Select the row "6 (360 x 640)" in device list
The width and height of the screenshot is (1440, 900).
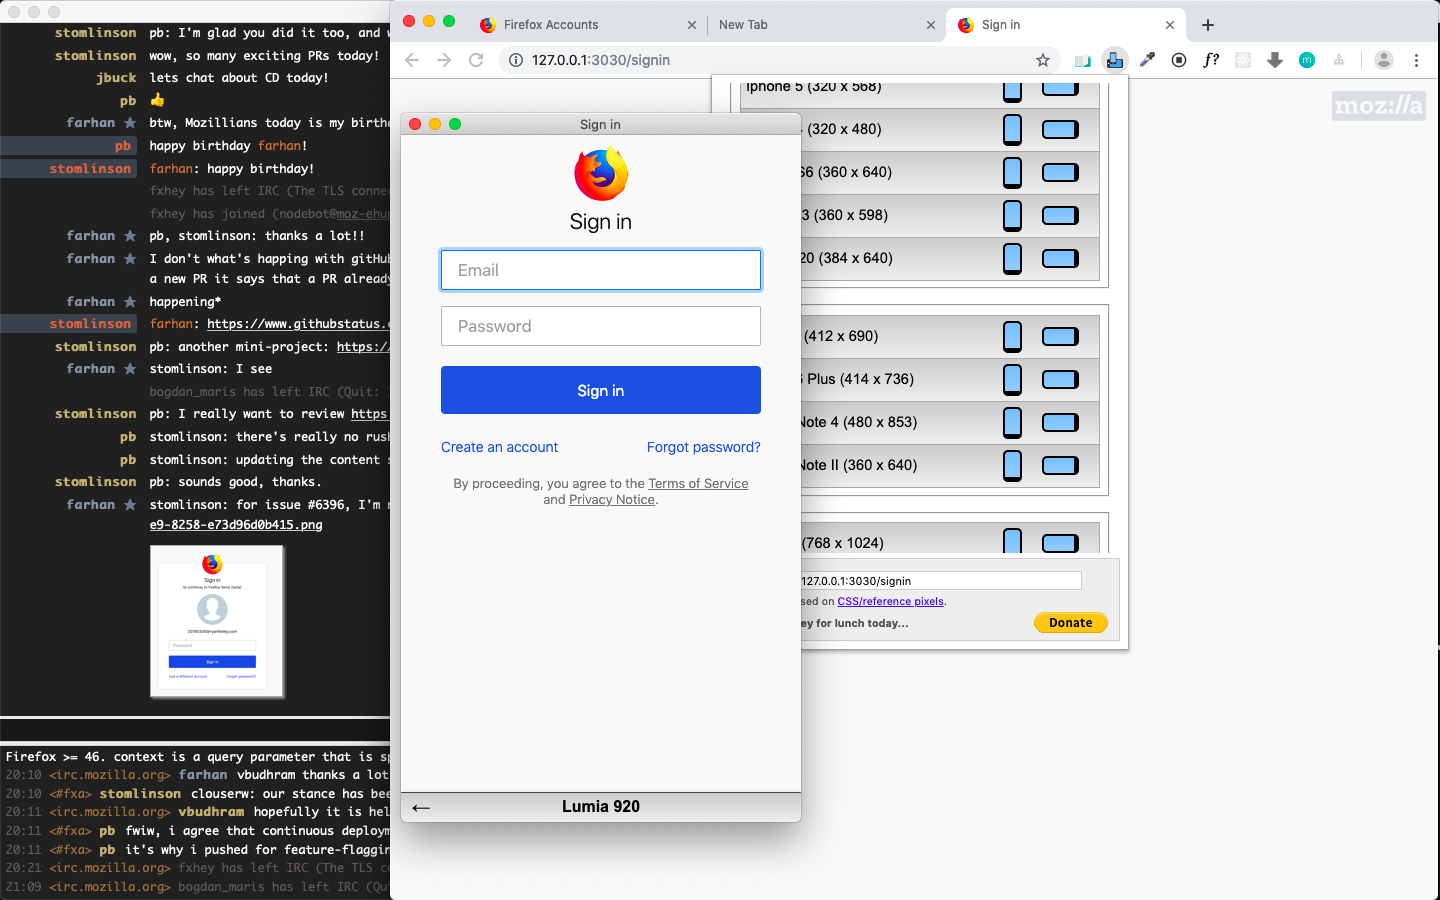950,172
